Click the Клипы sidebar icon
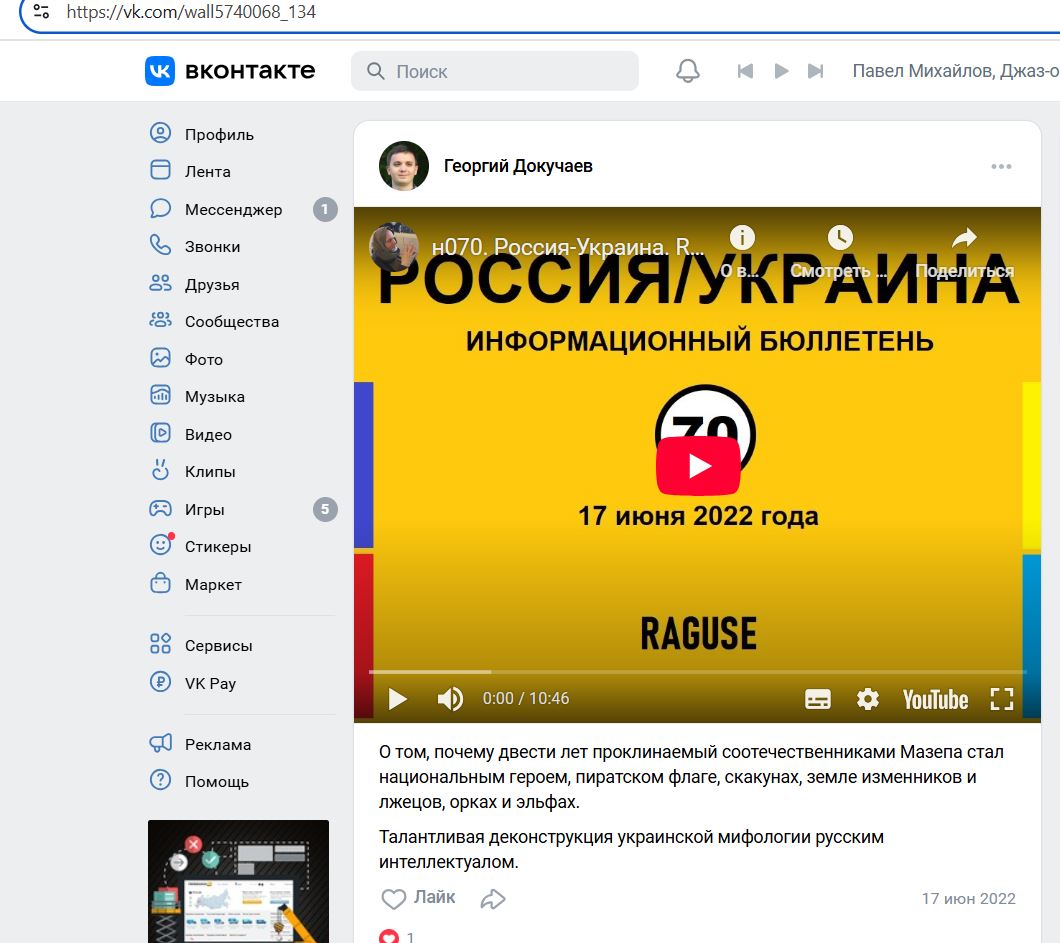 [160, 470]
